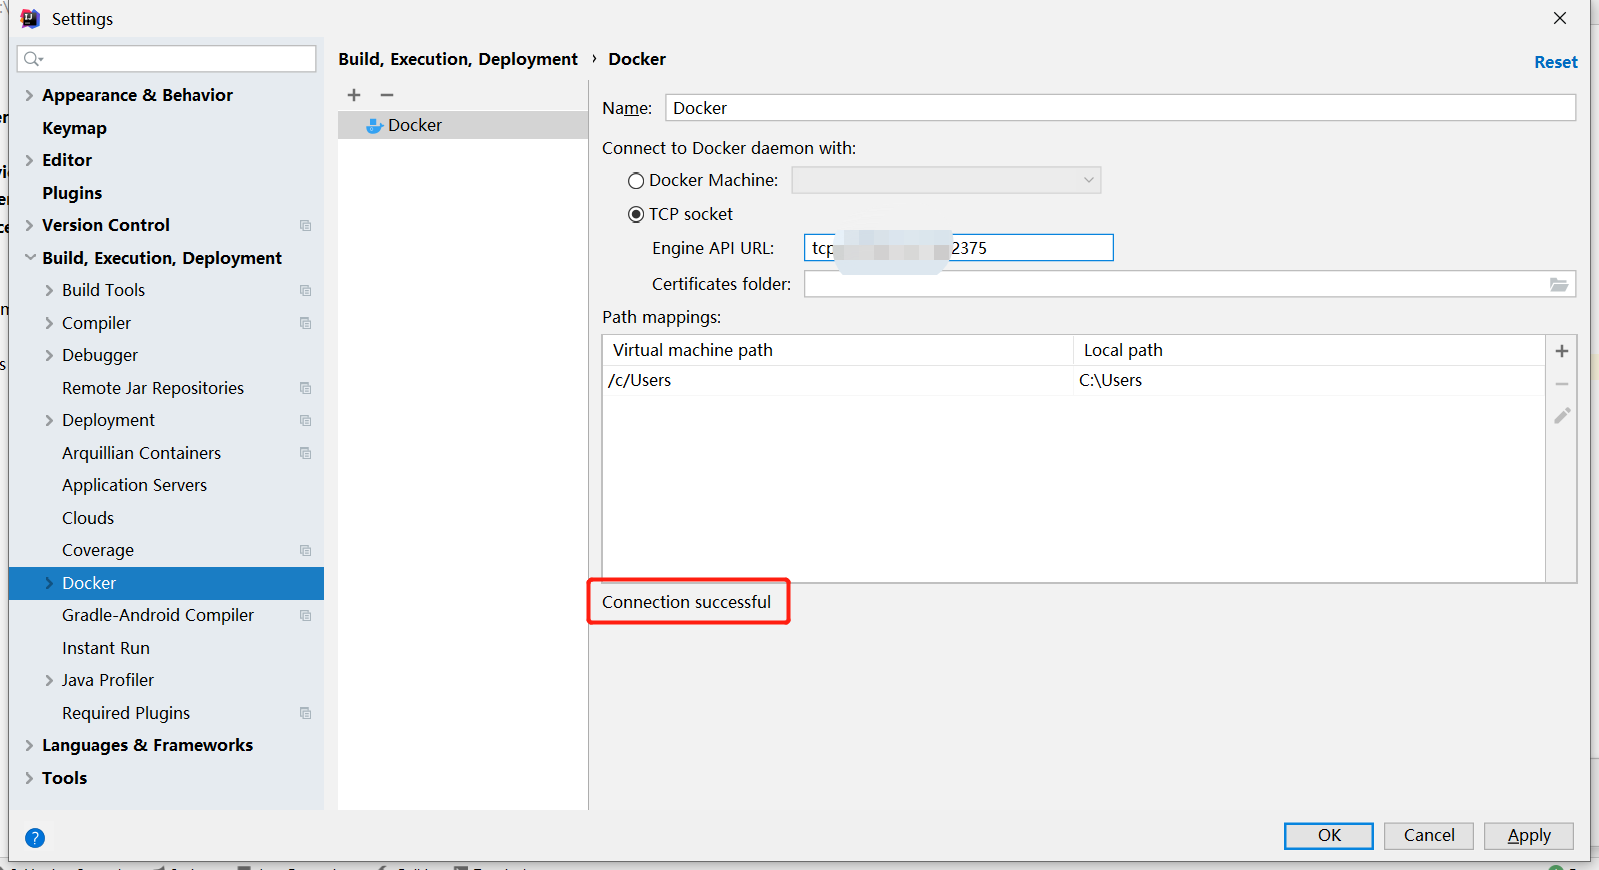Apply the current settings

(x=1529, y=836)
